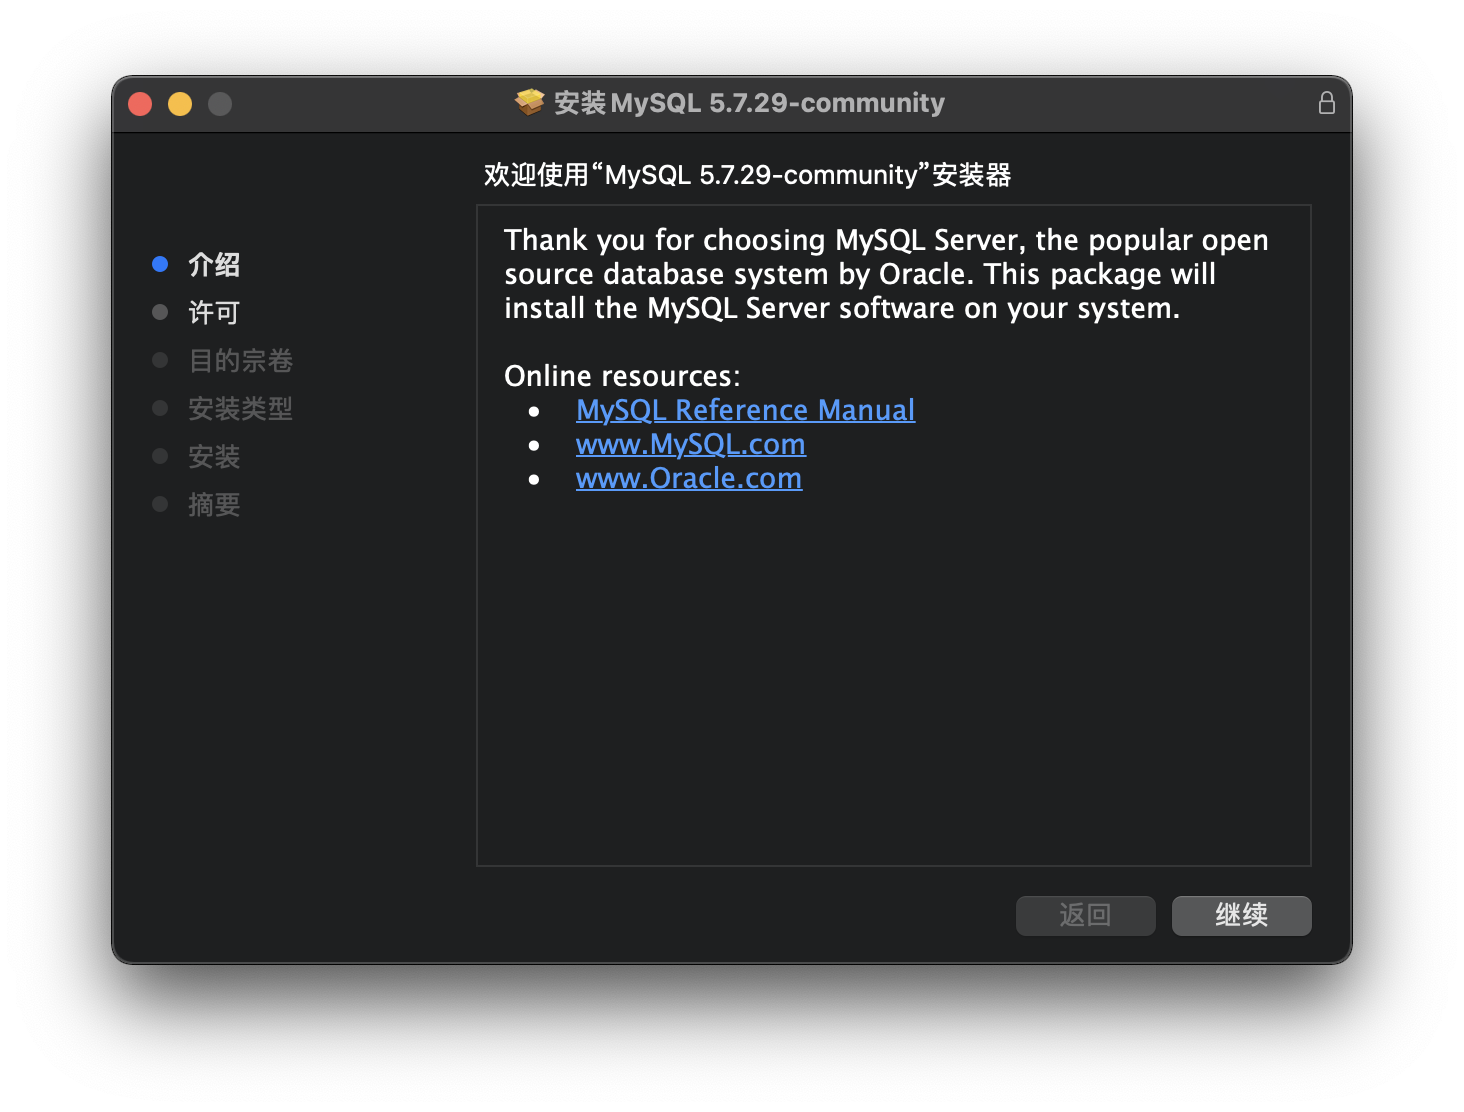Select the 目的宗卷 sidebar entry
This screenshot has height=1112, width=1464.
(x=240, y=360)
